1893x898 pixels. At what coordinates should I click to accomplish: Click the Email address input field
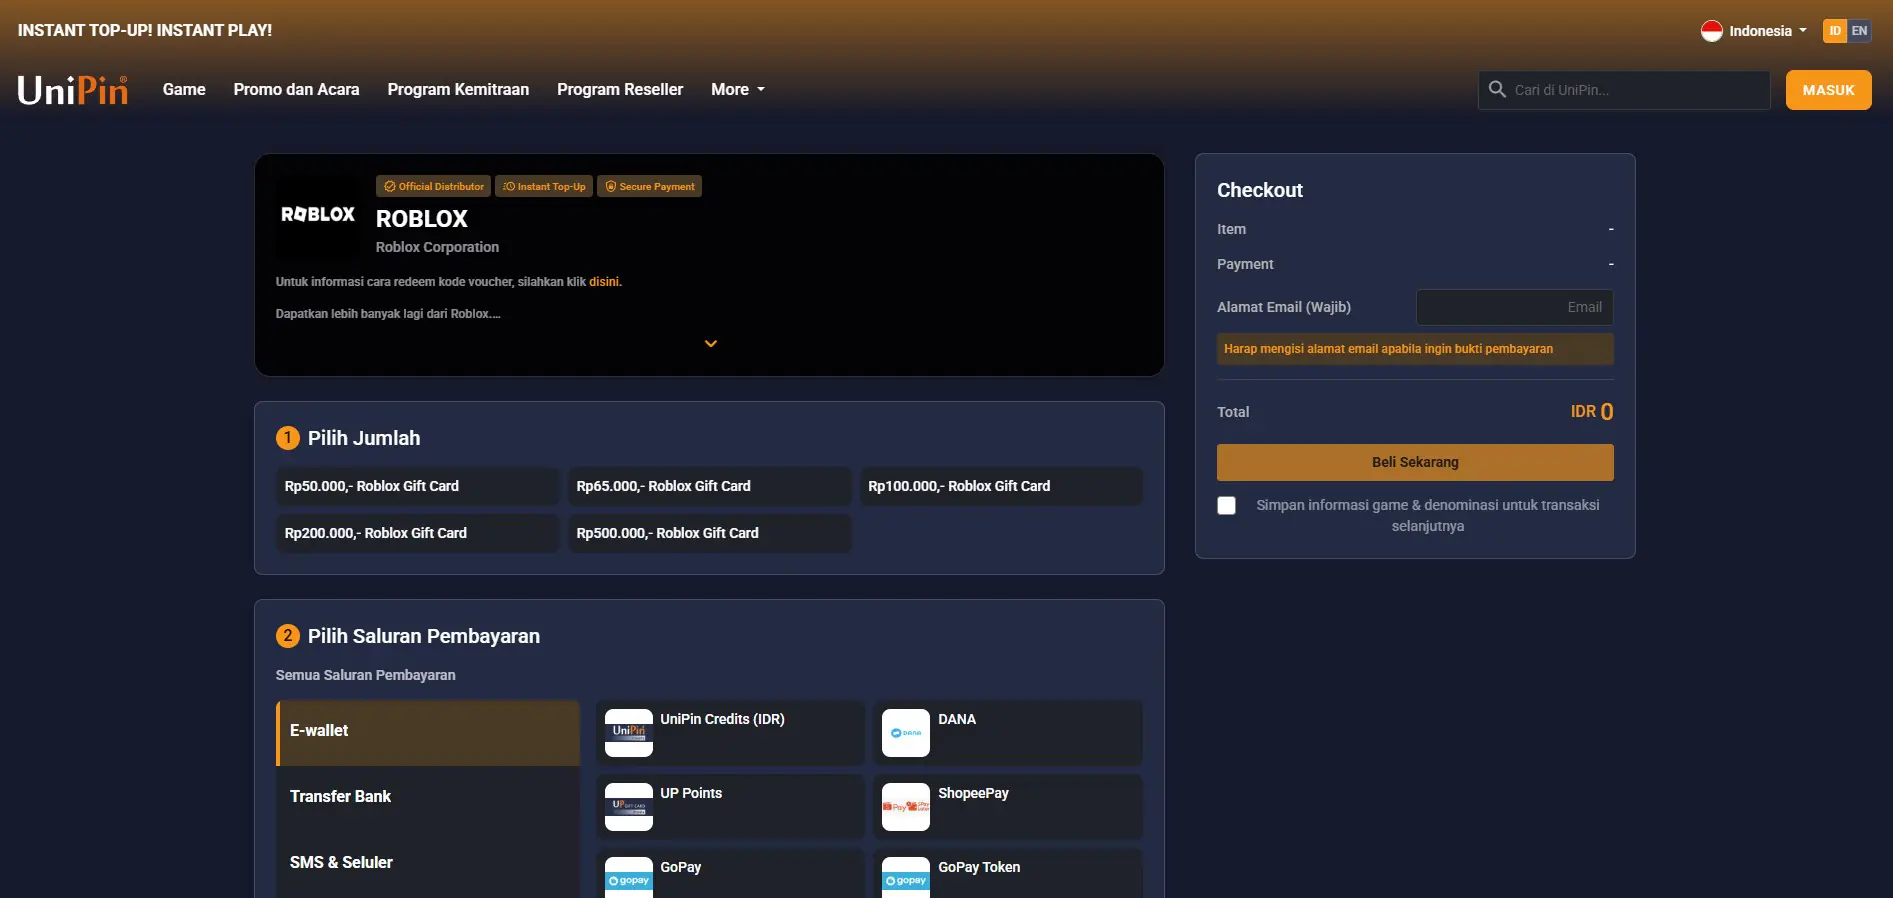tap(1514, 307)
